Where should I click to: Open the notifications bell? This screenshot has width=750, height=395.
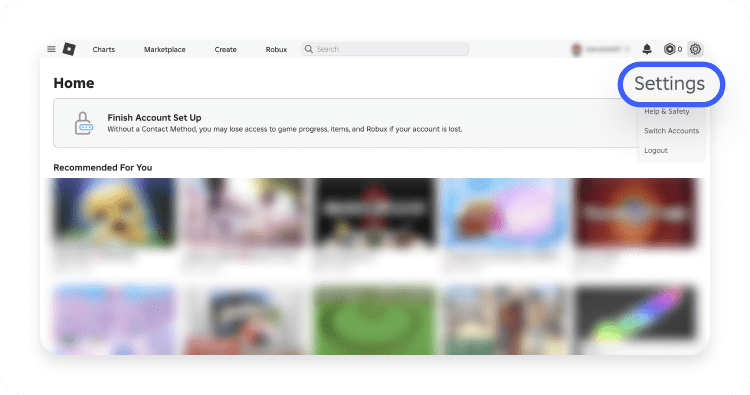coord(647,49)
